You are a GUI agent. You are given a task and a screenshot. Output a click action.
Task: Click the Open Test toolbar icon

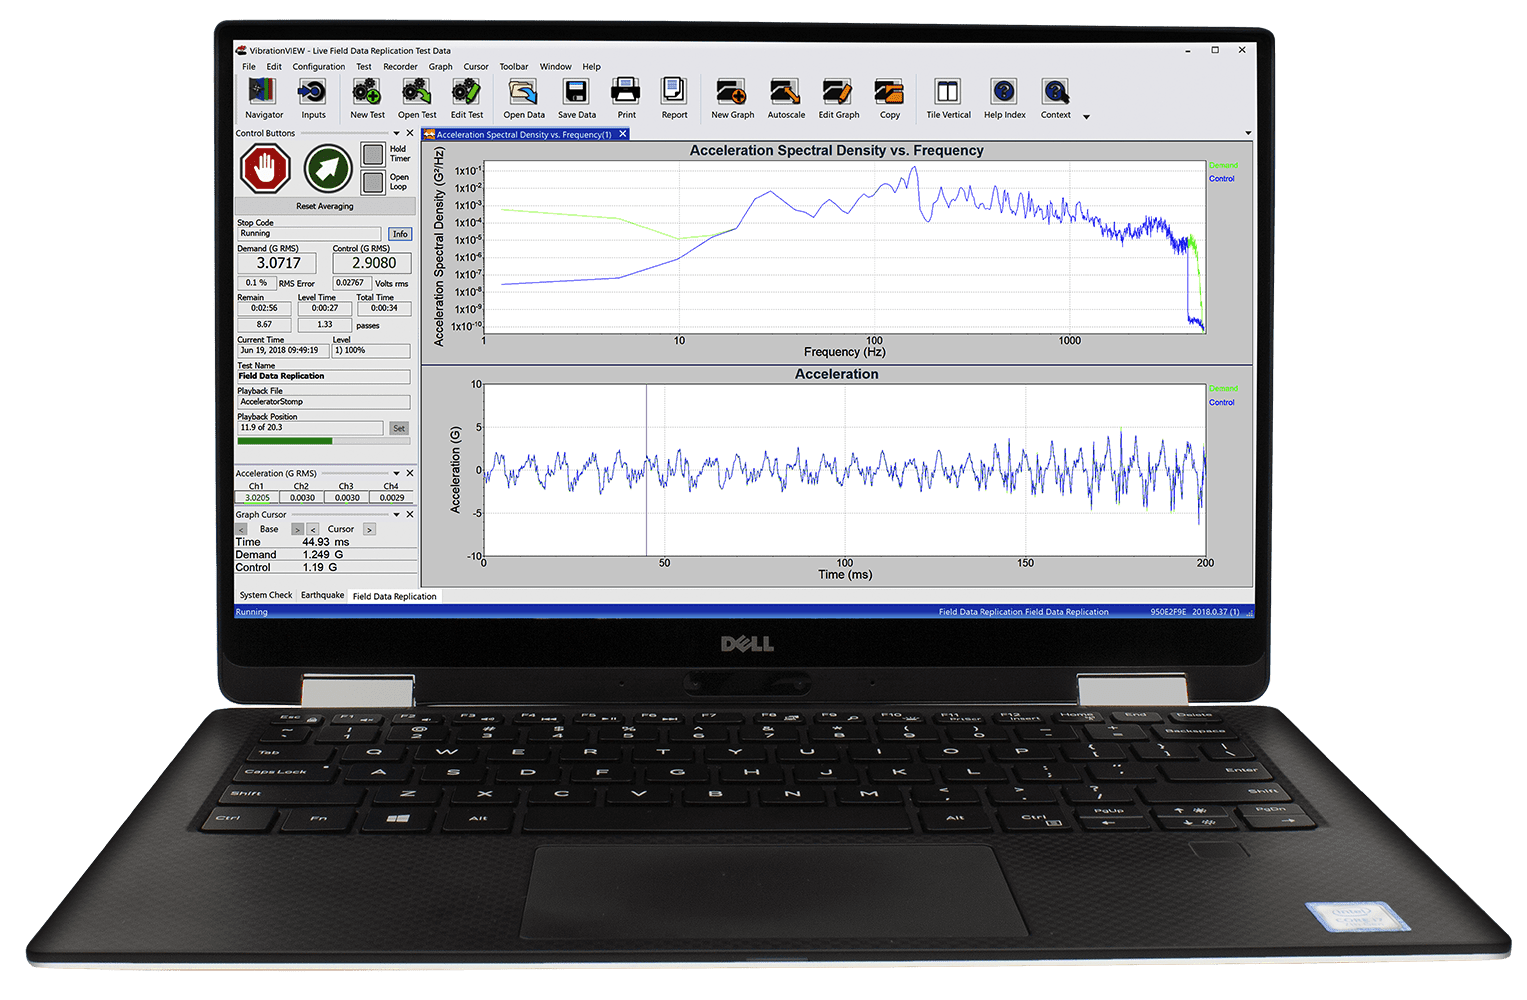tap(416, 92)
